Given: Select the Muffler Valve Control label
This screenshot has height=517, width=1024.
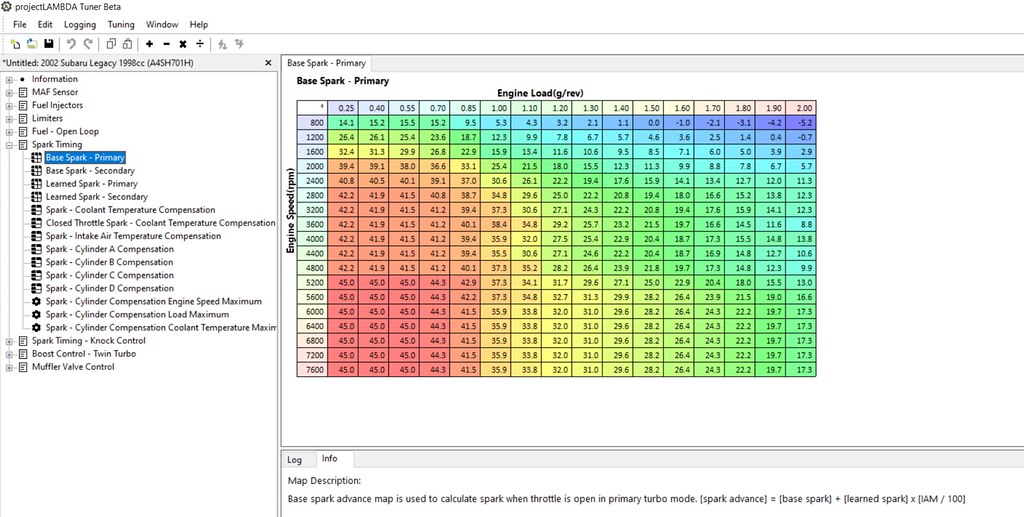Looking at the screenshot, I should pyautogui.click(x=73, y=366).
